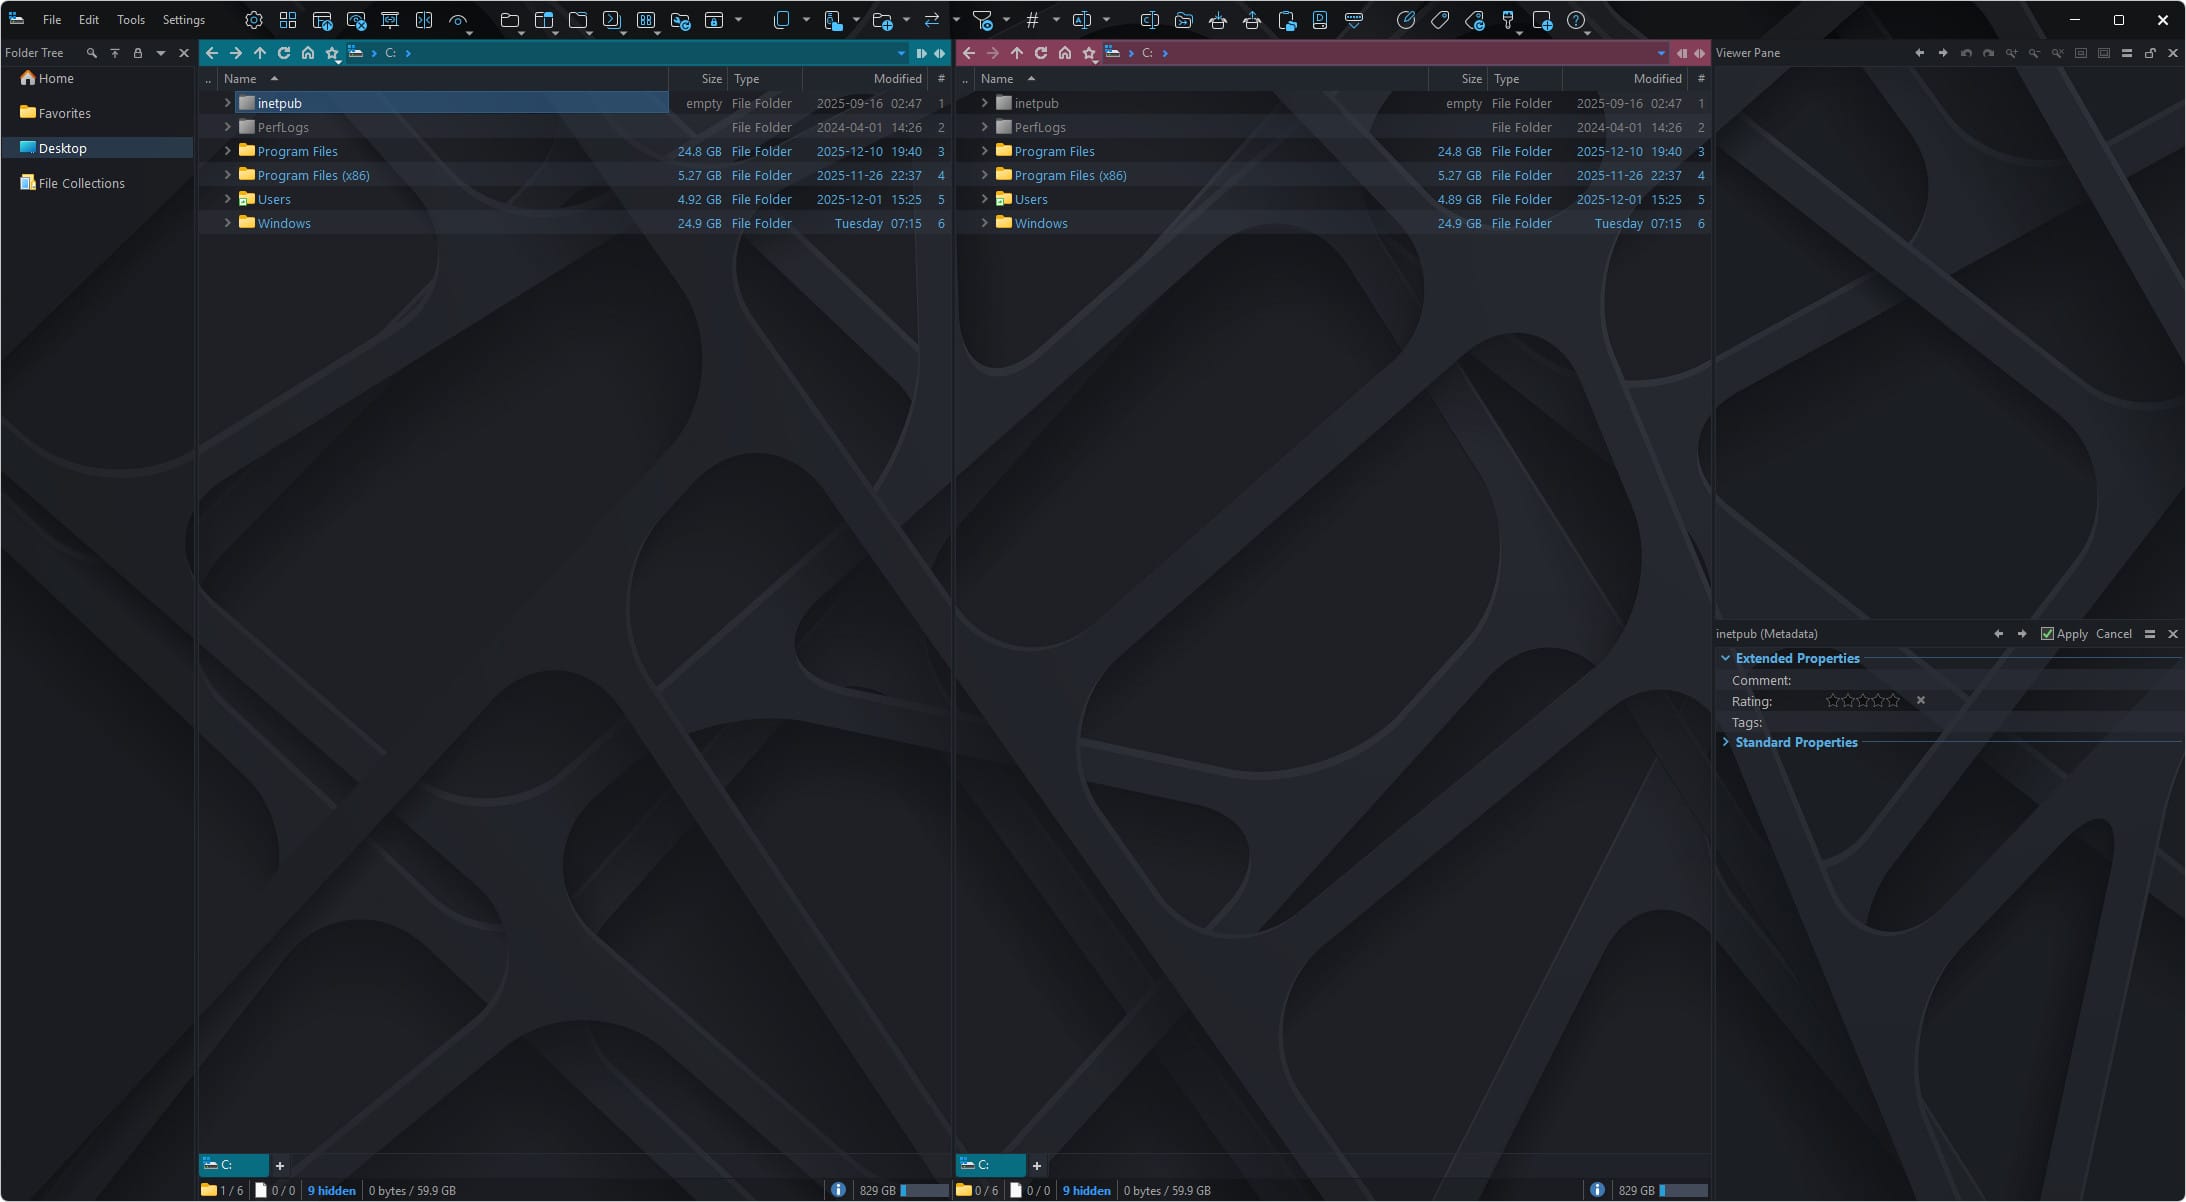Viewport: 2186px width, 1202px height.
Task: Click the paintbrush icon in toolbar
Action: point(1508,20)
